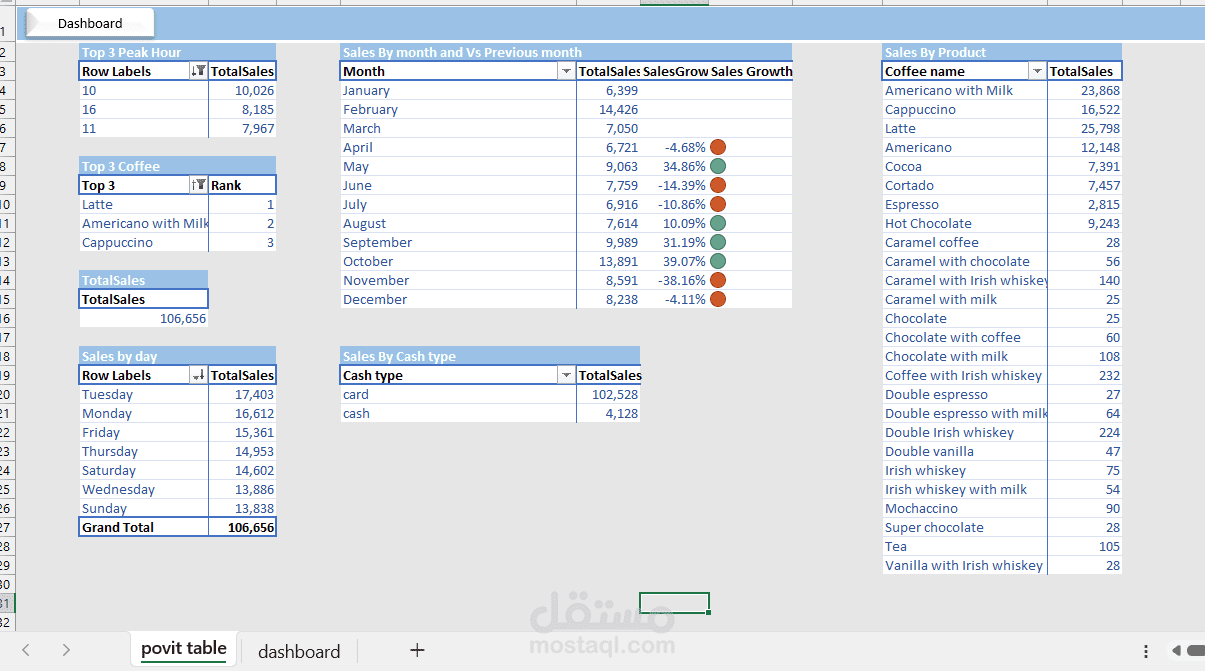Click December's red growth indicator circle

coord(717,299)
